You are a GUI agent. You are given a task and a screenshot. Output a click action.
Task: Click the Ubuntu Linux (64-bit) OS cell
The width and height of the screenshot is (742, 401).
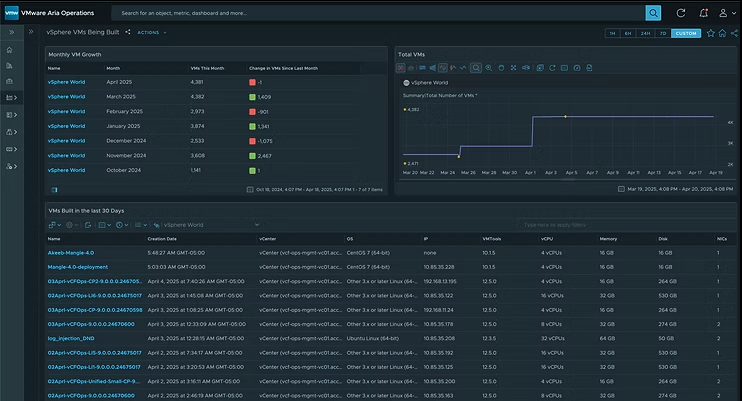point(373,339)
